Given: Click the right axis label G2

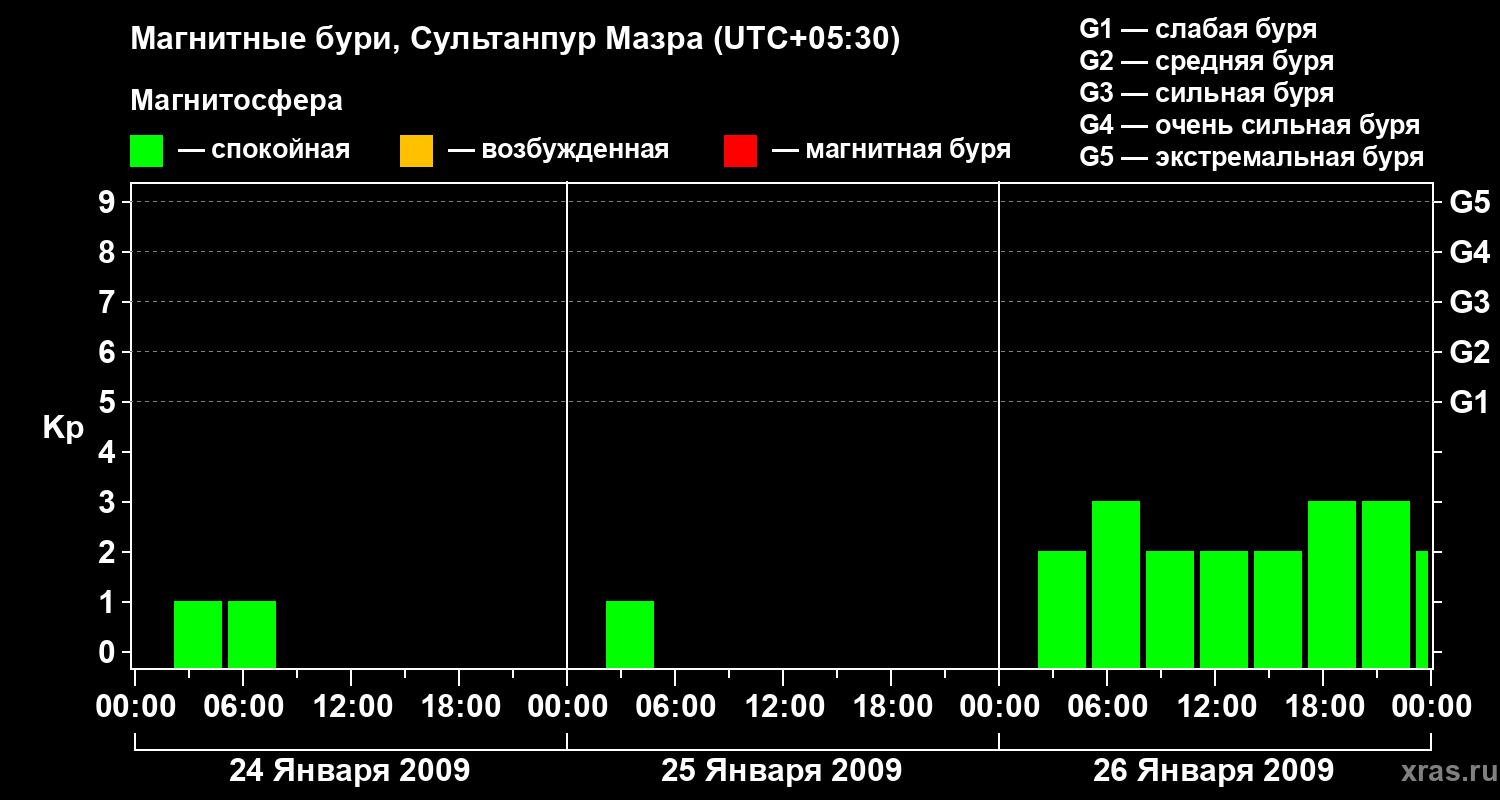Looking at the screenshot, I should click(1470, 352).
